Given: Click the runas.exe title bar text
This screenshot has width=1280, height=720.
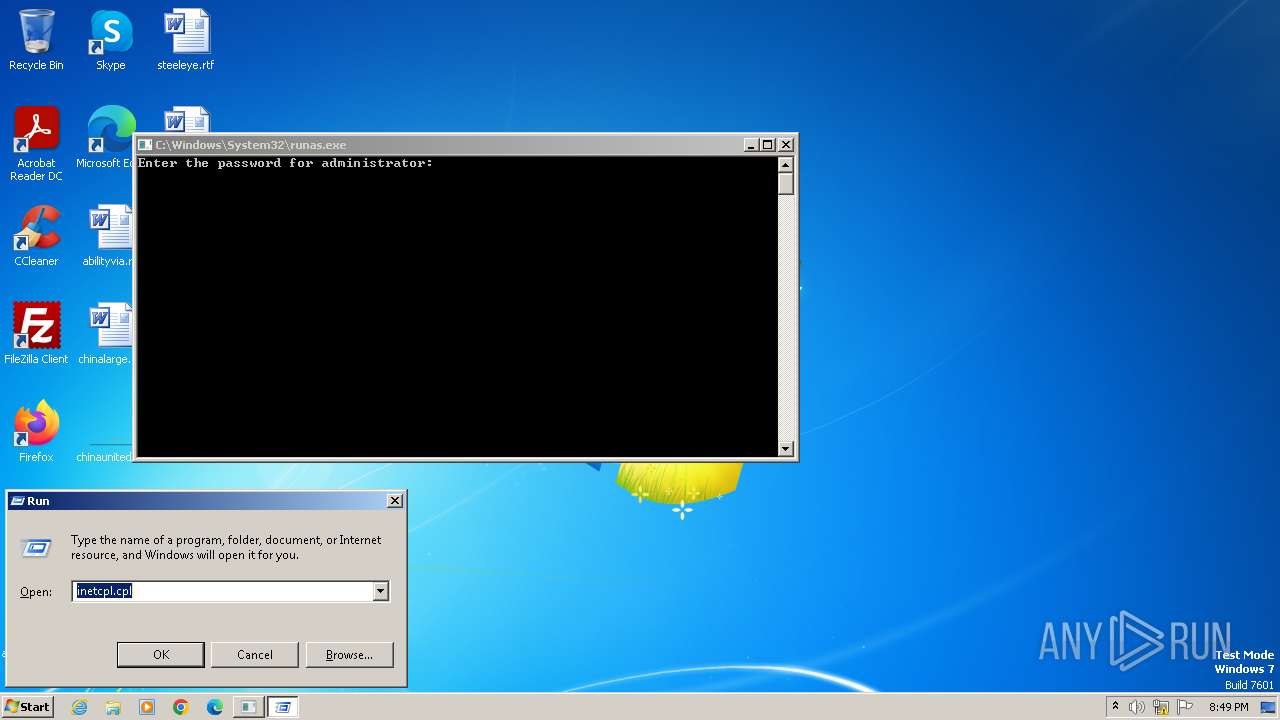Looking at the screenshot, I should tap(251, 145).
